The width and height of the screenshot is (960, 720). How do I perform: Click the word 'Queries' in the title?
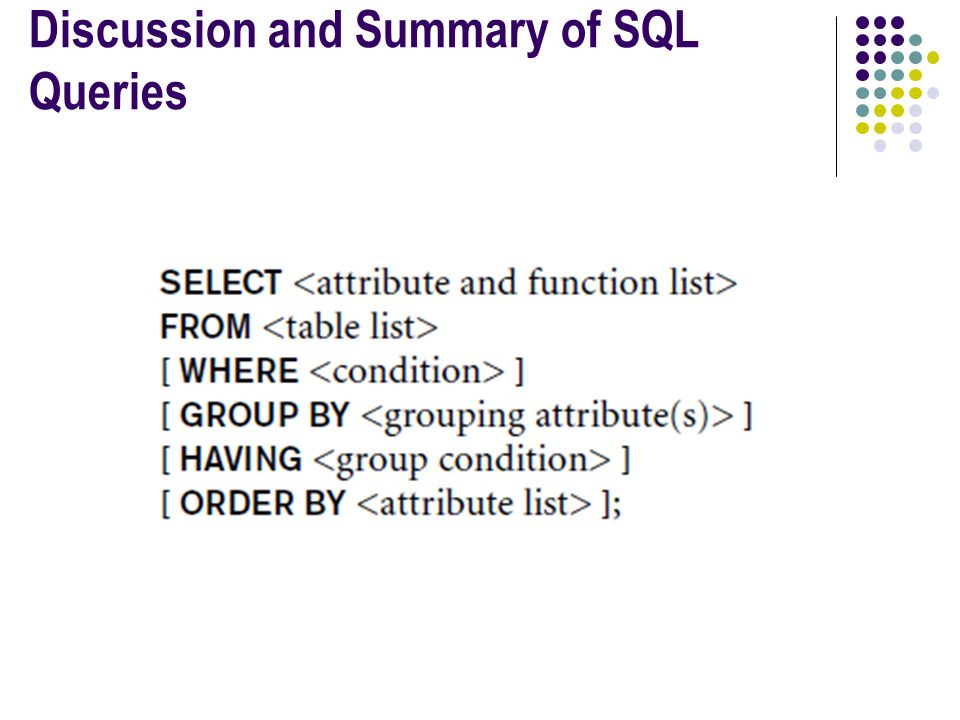coord(108,92)
